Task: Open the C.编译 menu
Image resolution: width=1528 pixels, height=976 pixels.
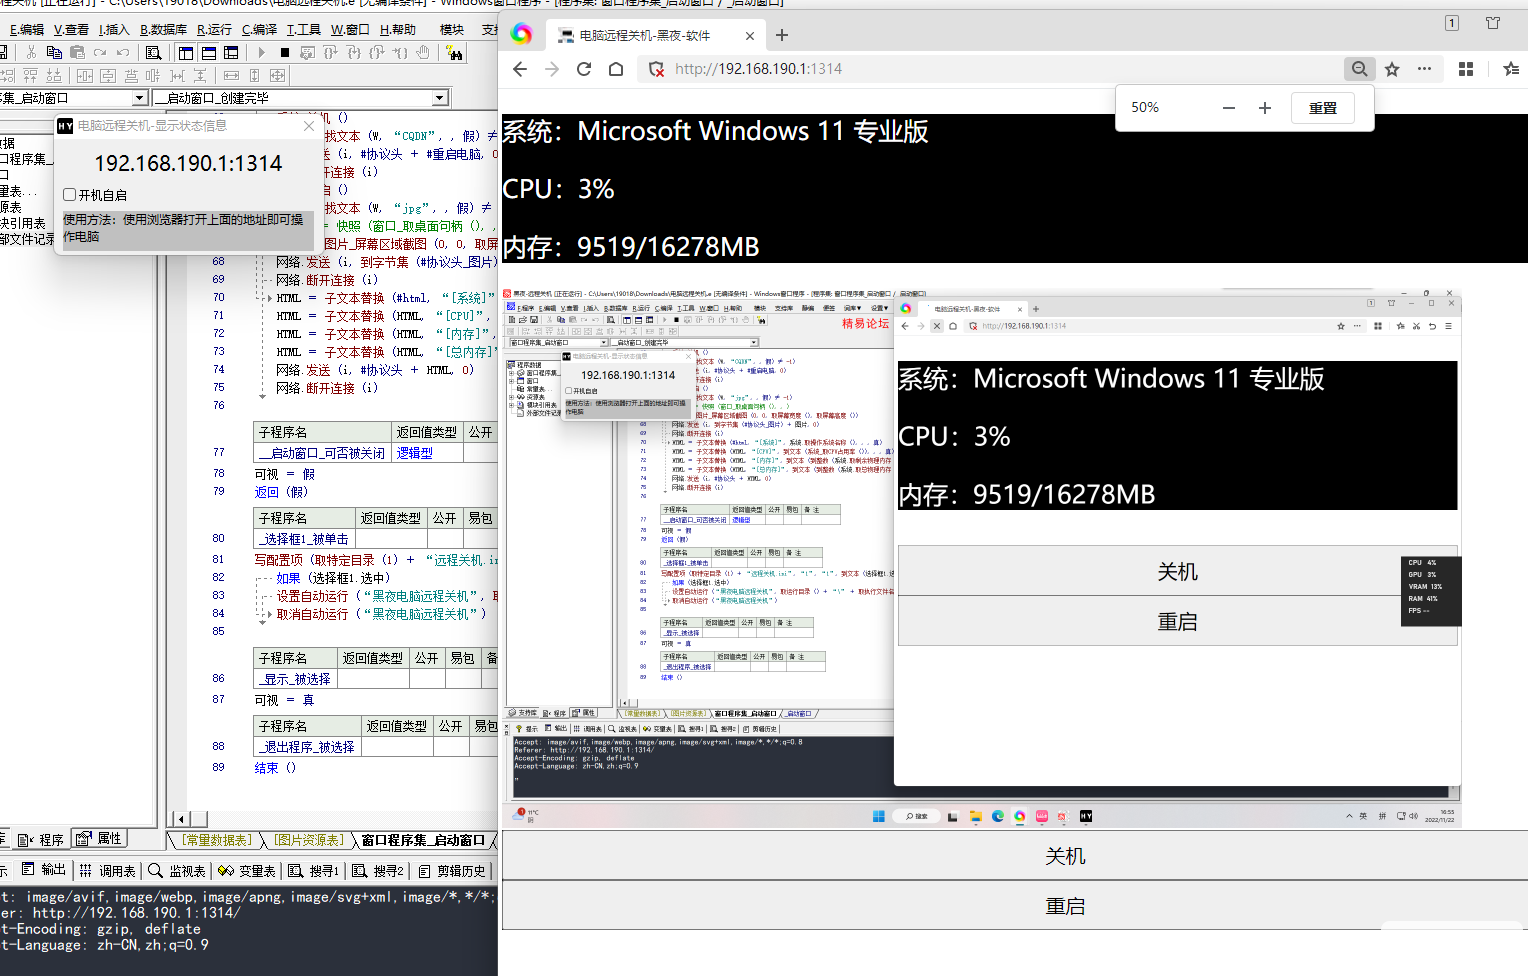Action: click(259, 29)
